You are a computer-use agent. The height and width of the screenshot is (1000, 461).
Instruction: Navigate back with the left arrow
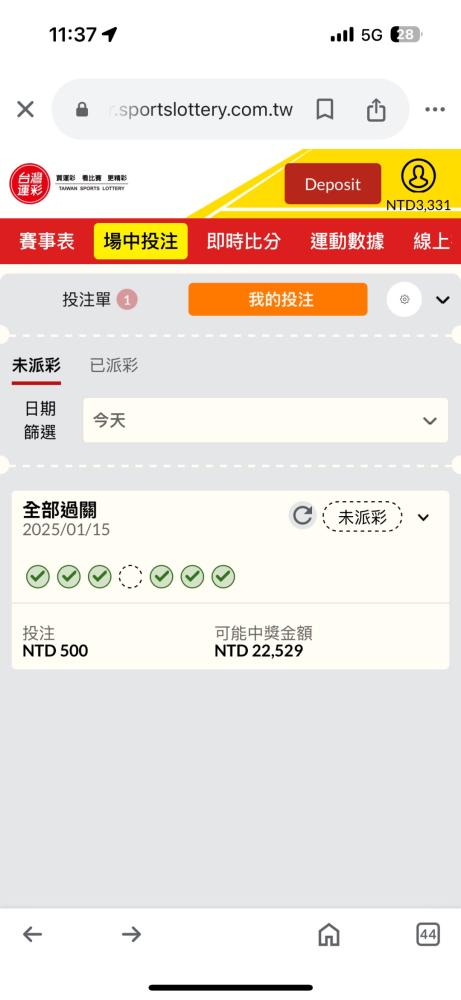pos(32,935)
